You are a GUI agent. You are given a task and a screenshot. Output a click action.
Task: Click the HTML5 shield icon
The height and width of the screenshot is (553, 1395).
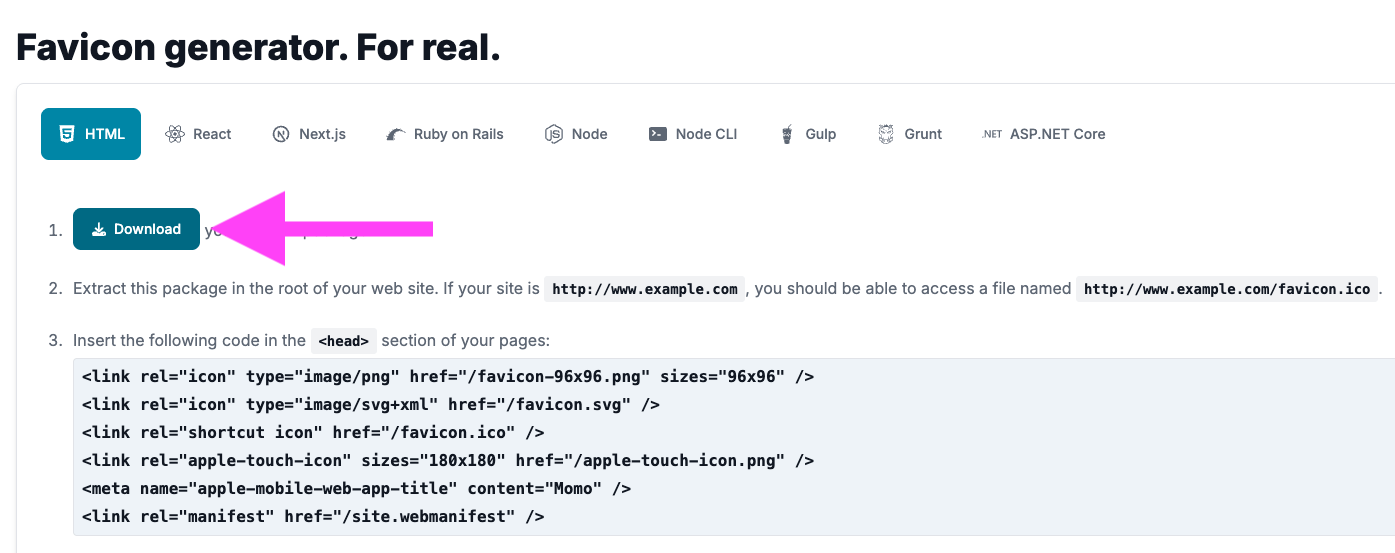coord(67,134)
